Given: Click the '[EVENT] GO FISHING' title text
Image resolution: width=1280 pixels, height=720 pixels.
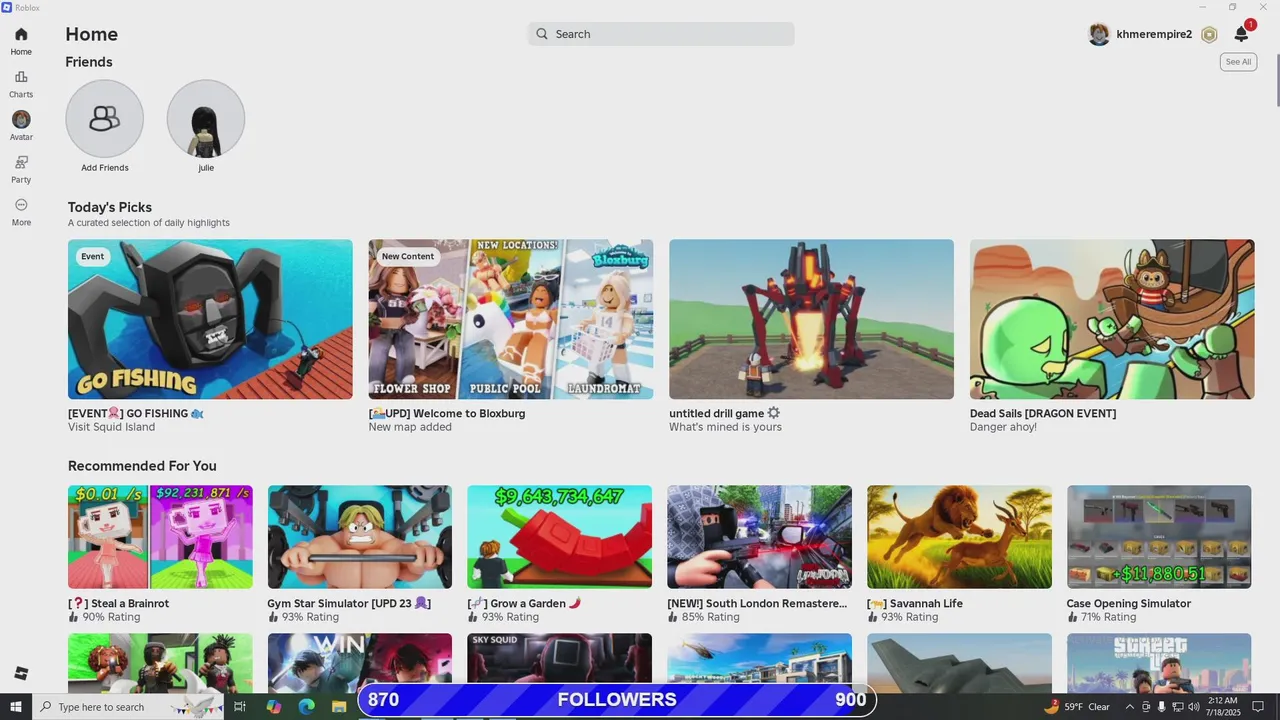Looking at the screenshot, I should click(x=136, y=413).
